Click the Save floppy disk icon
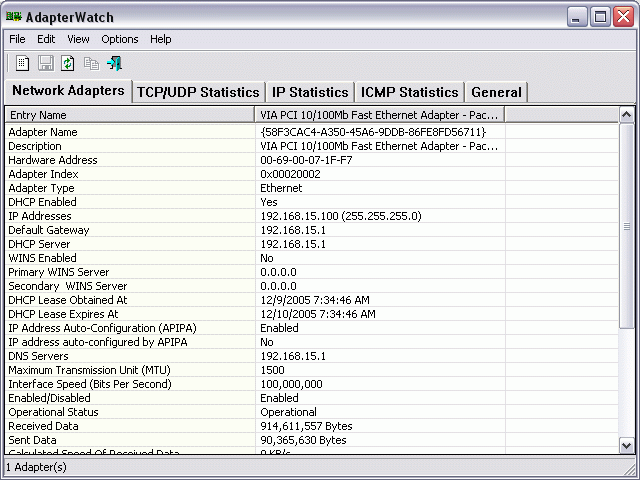 tap(45, 63)
